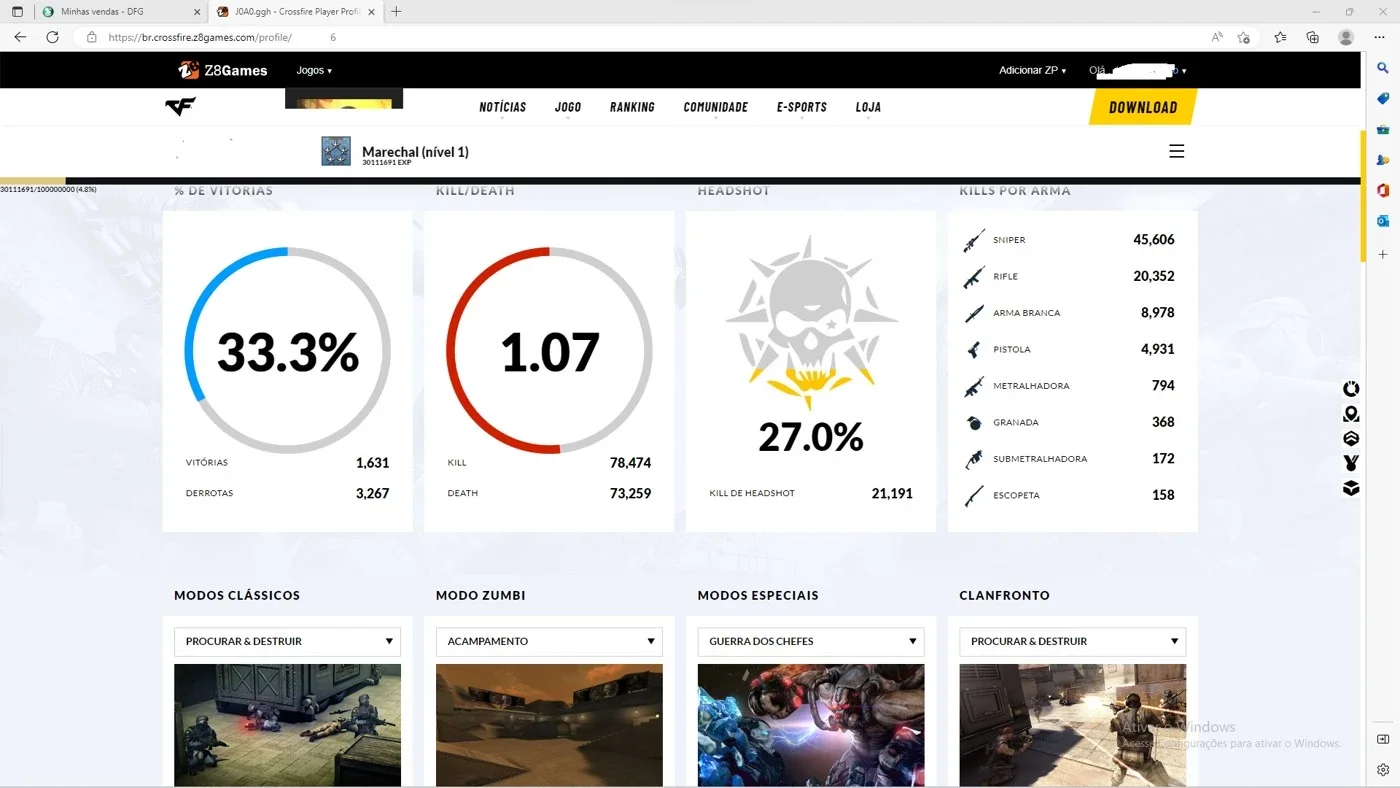Jump to the box inventory section icon

click(x=1351, y=488)
